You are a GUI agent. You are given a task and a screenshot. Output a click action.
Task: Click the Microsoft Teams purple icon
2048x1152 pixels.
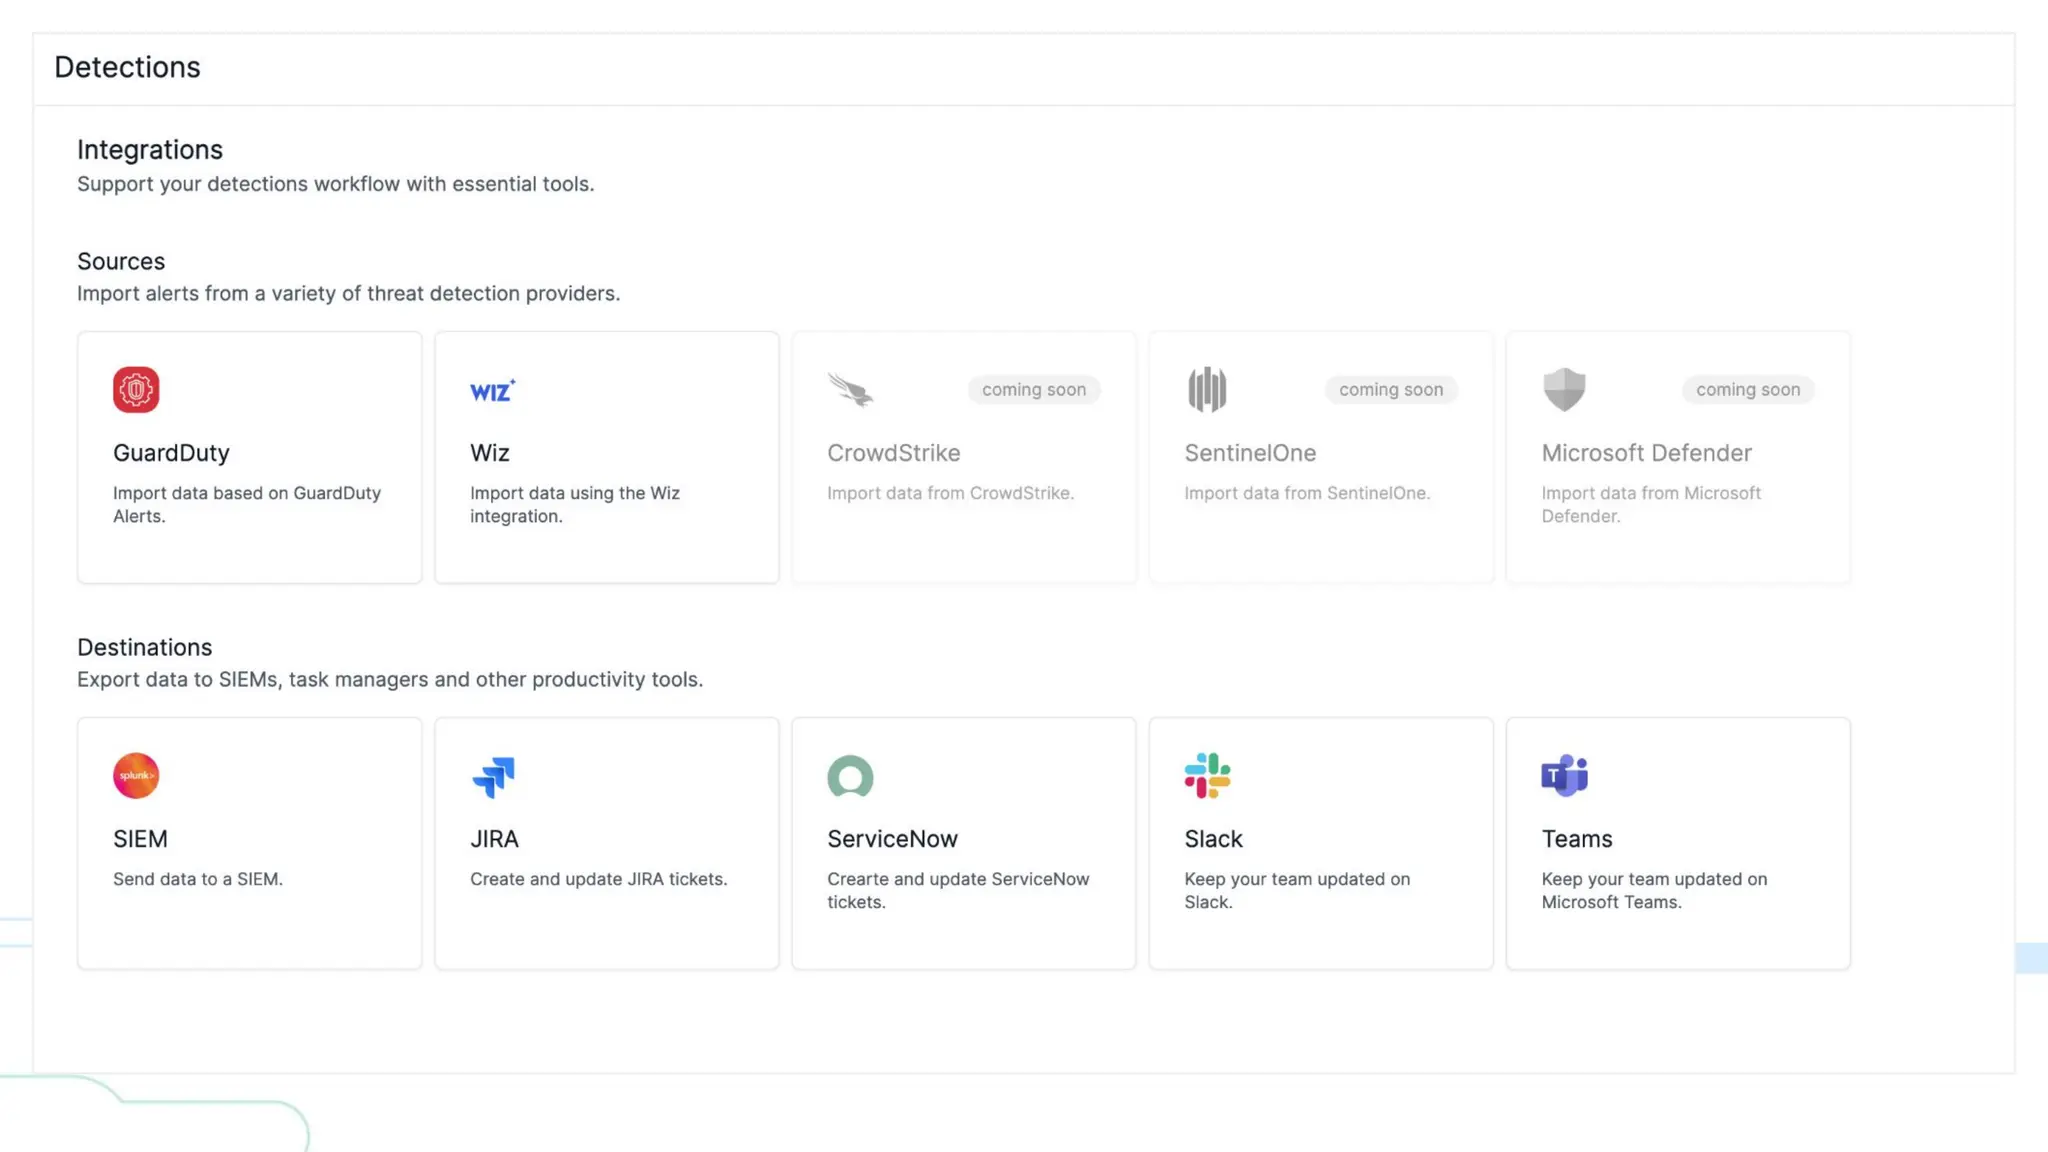click(1564, 776)
